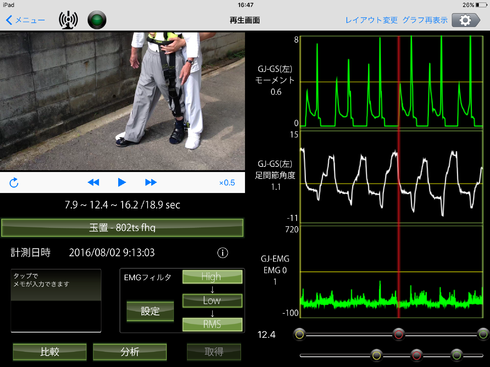Go back to メニュー
The image size is (490, 367).
[x=25, y=20]
